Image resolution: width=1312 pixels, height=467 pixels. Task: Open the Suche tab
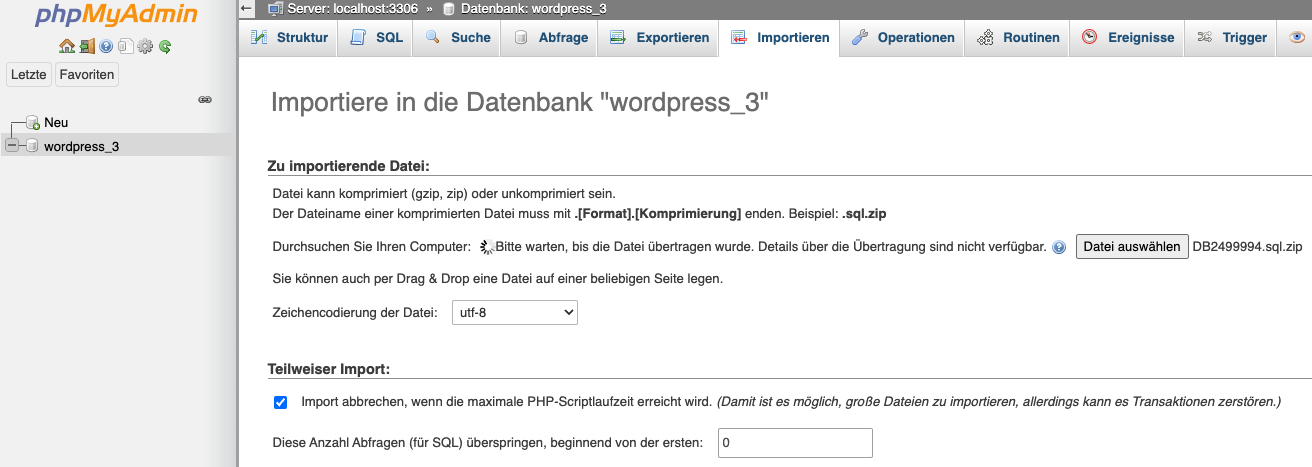coord(458,38)
